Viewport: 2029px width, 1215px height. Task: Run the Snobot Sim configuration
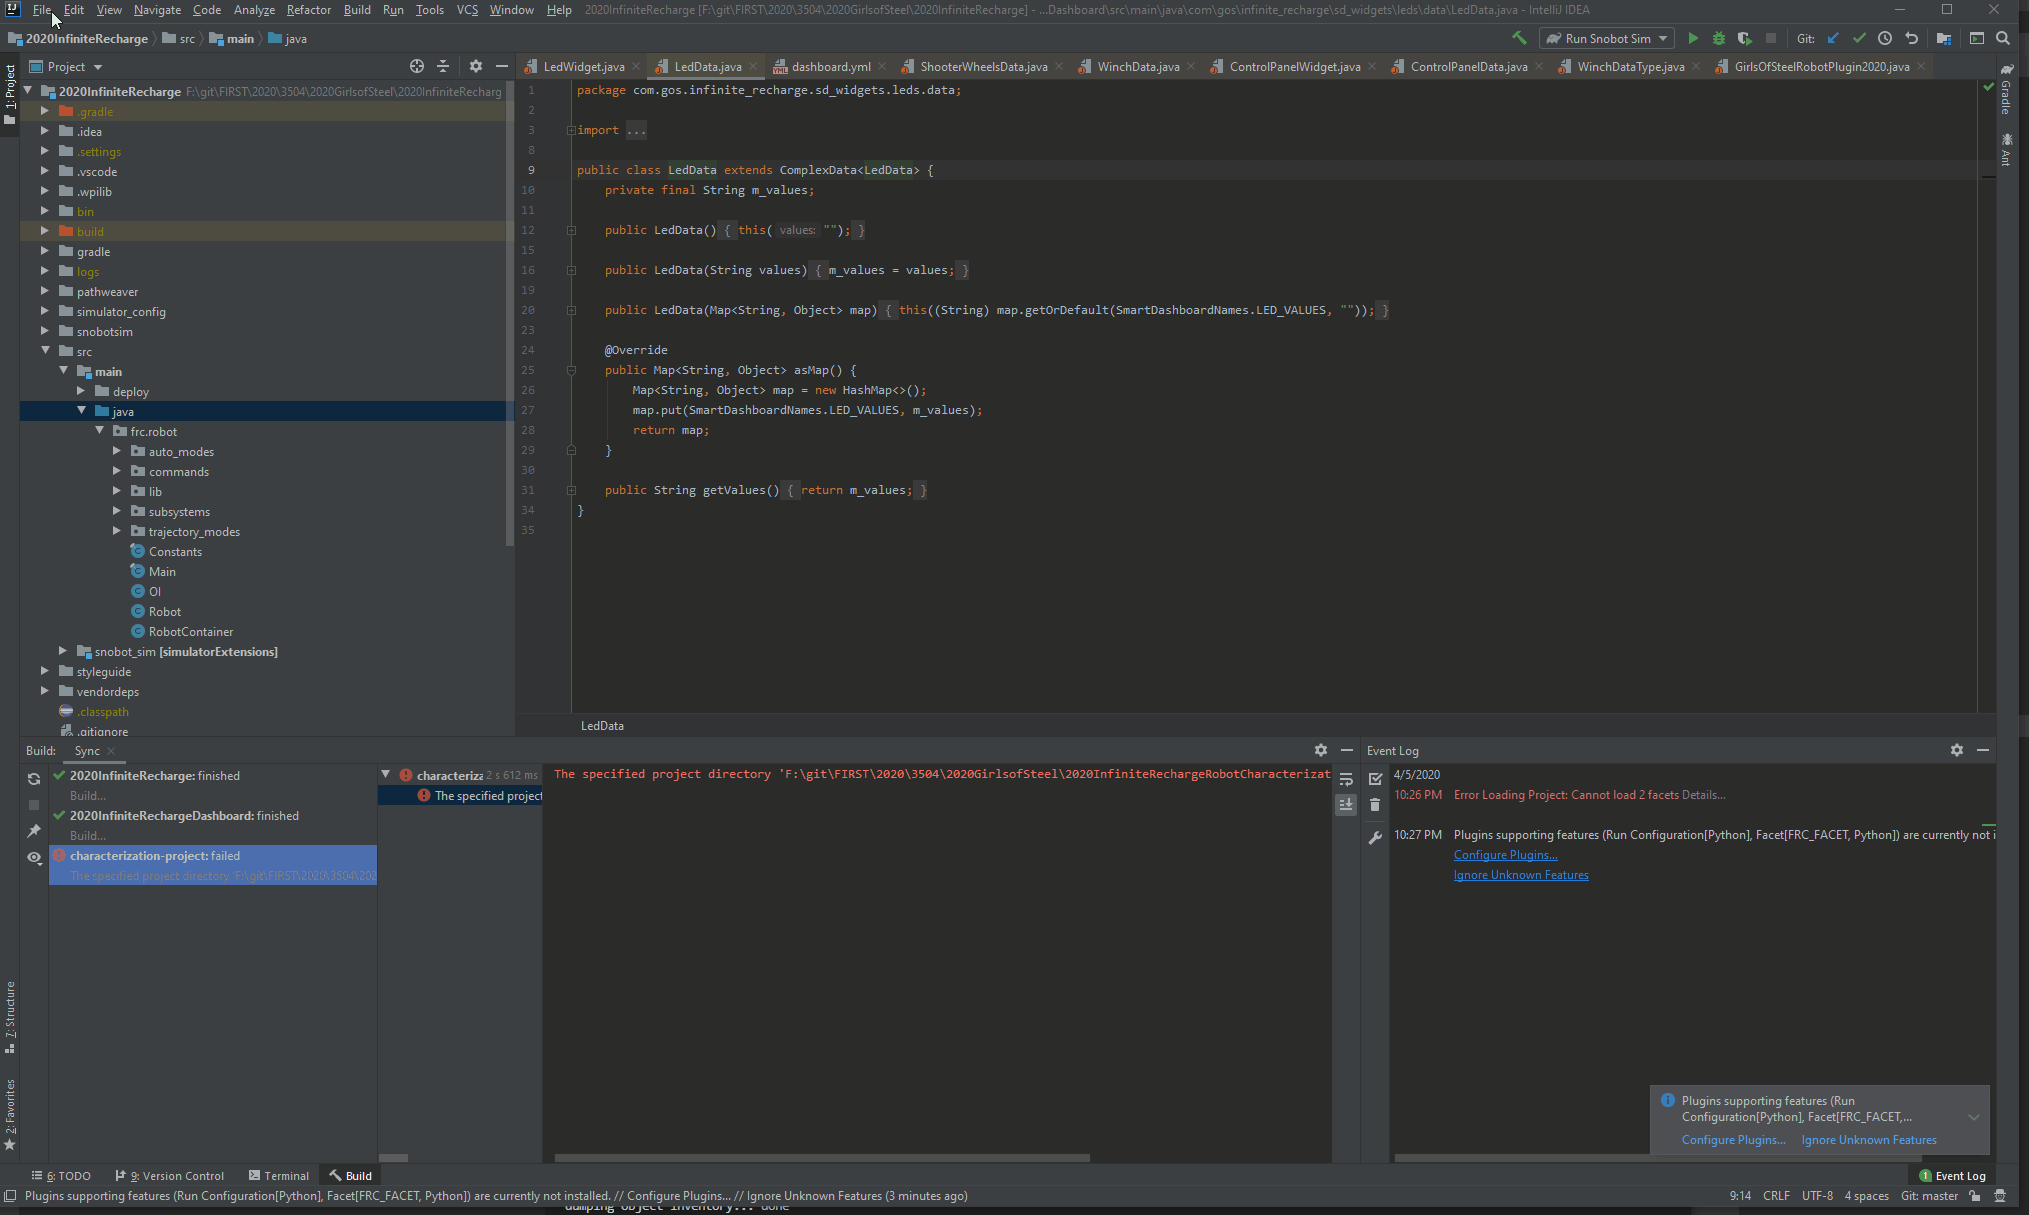pyautogui.click(x=1693, y=37)
